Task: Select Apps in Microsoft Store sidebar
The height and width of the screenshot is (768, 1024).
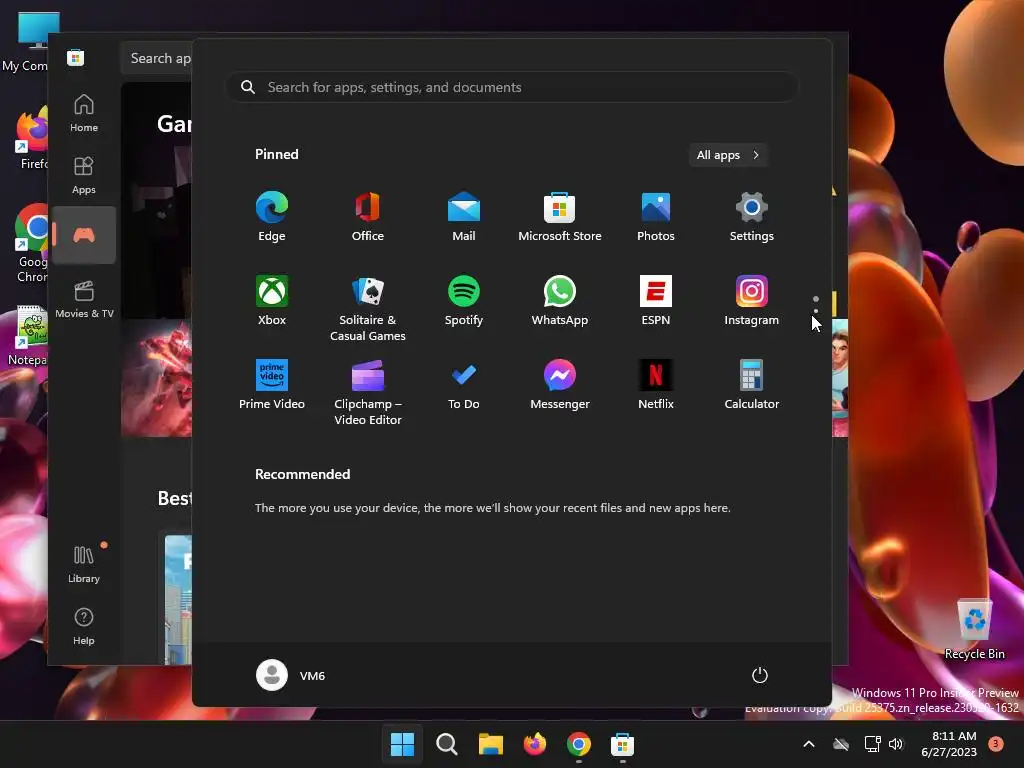Action: point(84,175)
